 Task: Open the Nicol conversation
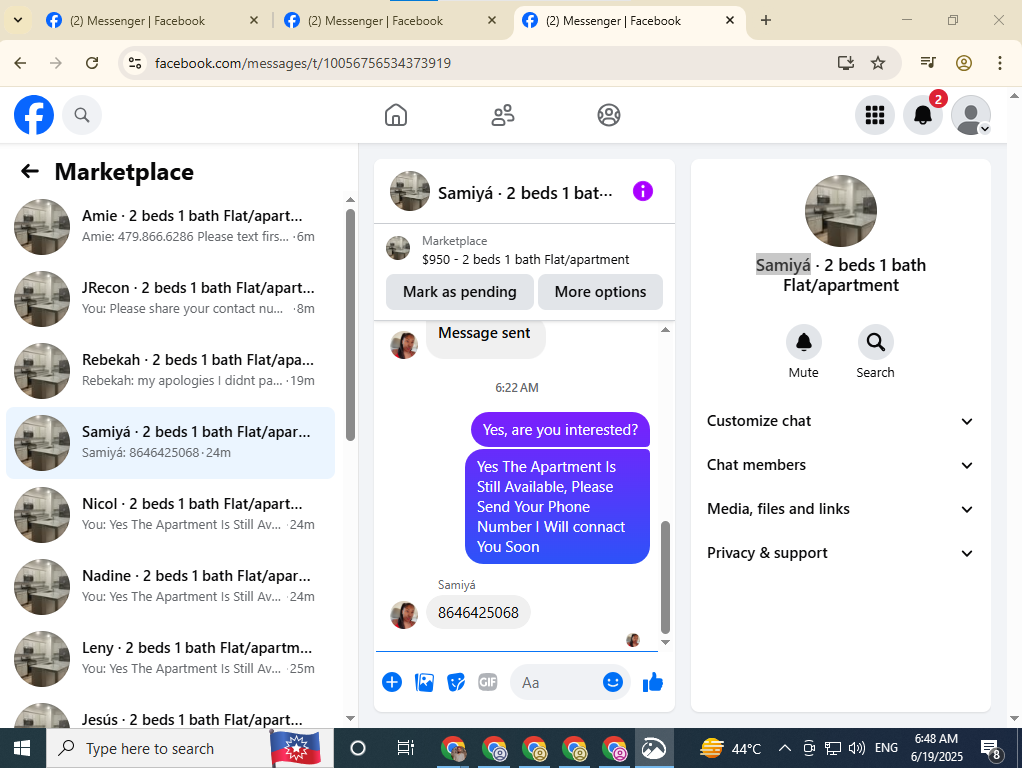(171, 515)
